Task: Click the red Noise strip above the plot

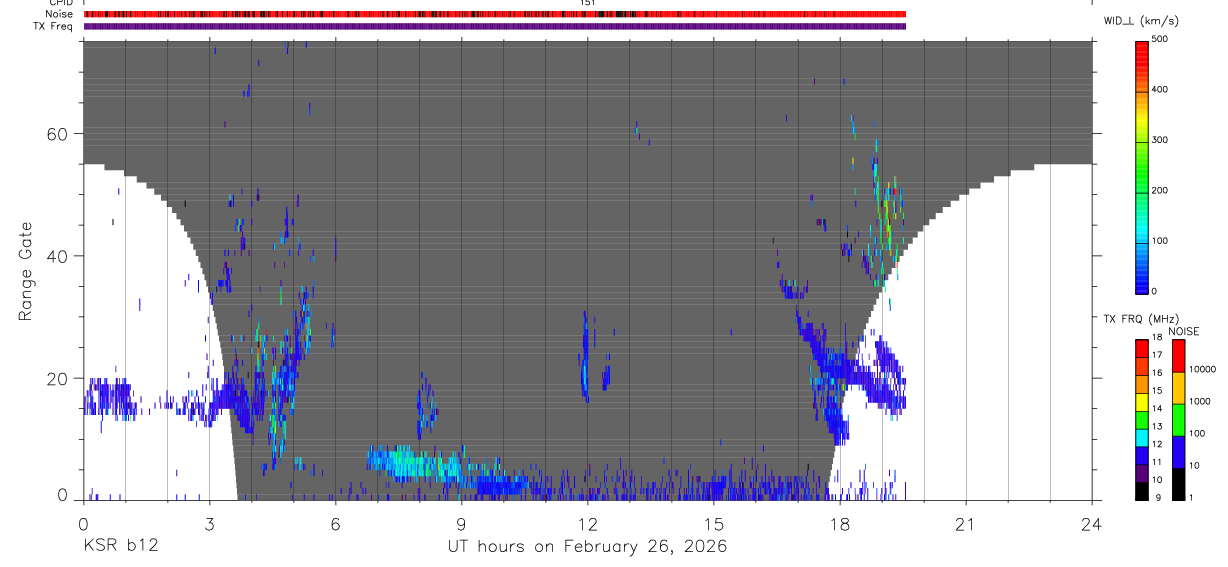Action: click(494, 14)
